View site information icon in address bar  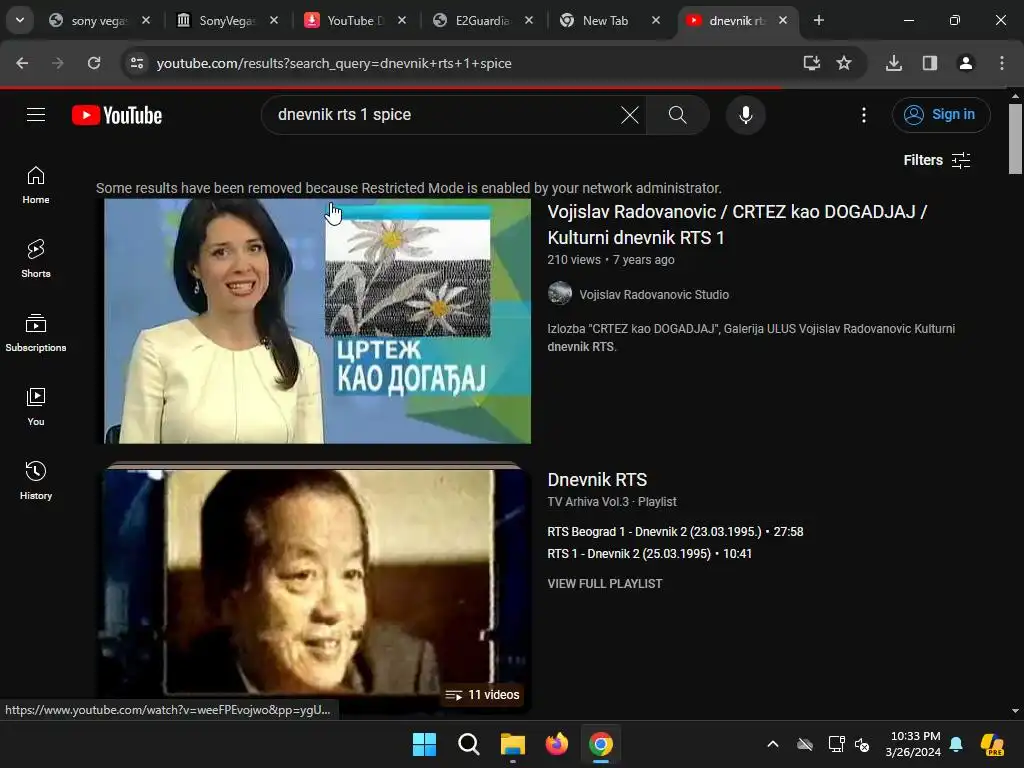tap(137, 63)
